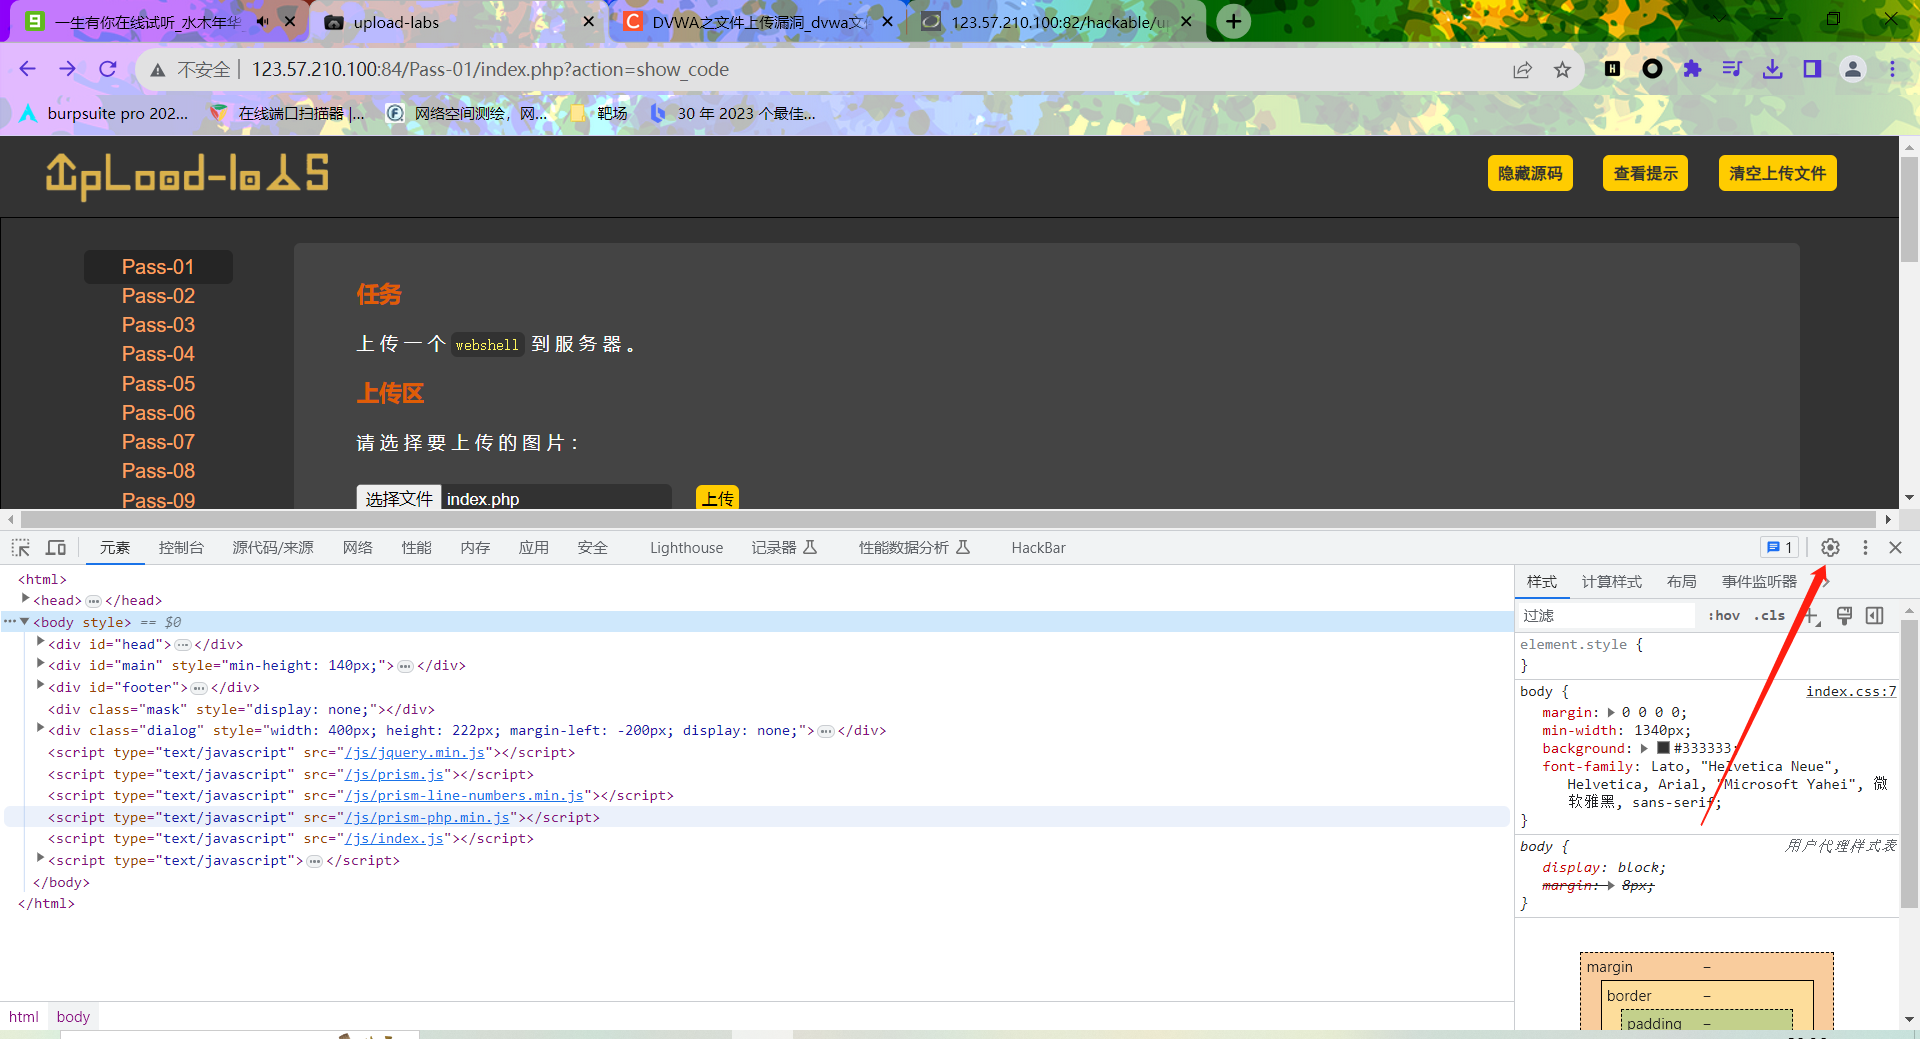
Task: Click the 选择文件 file chooser
Action: pos(399,498)
